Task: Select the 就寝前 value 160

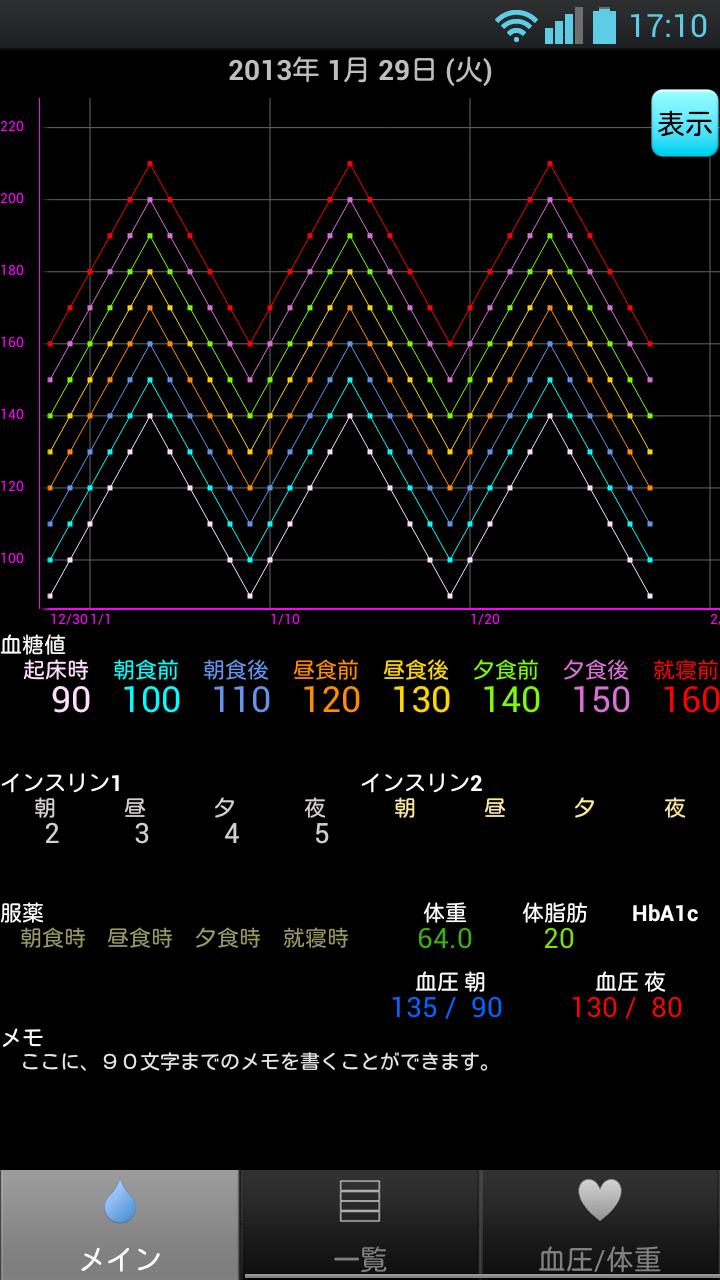Action: pyautogui.click(x=691, y=700)
